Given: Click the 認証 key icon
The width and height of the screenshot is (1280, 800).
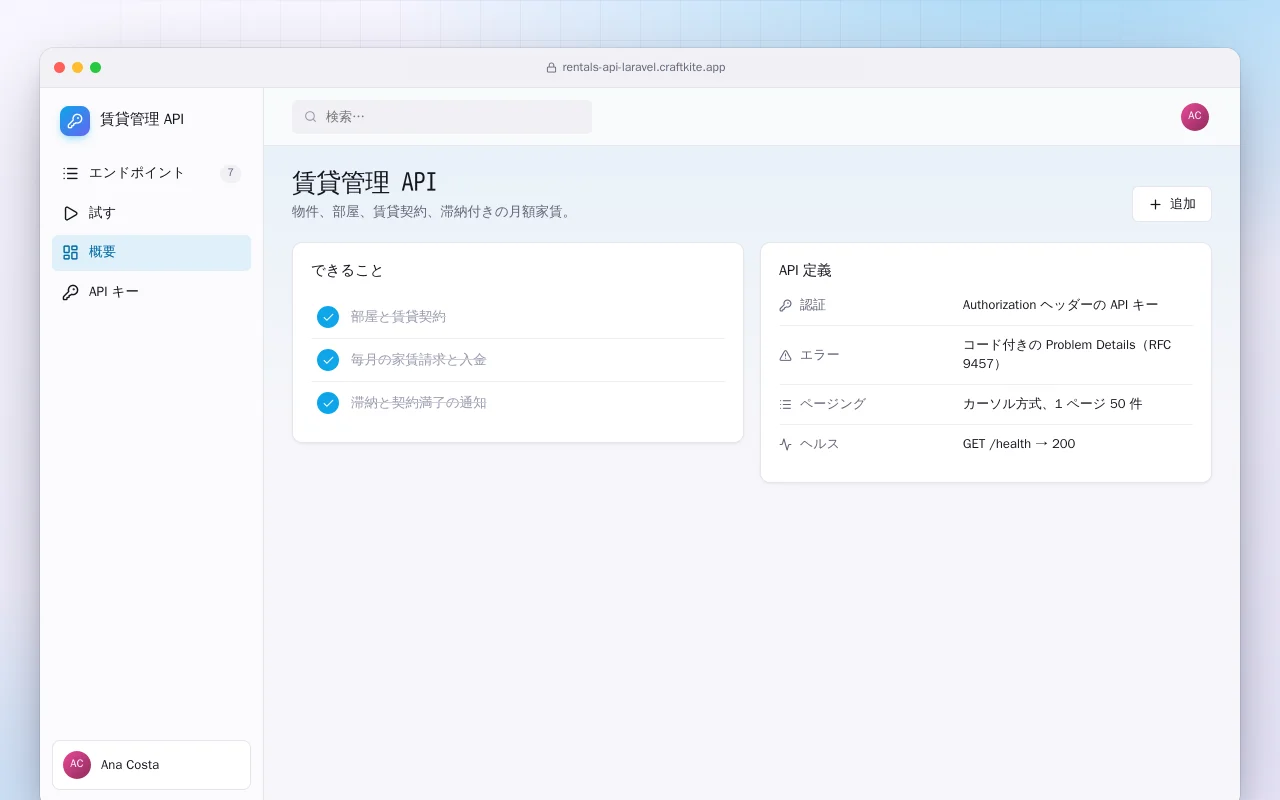Looking at the screenshot, I should 785,305.
